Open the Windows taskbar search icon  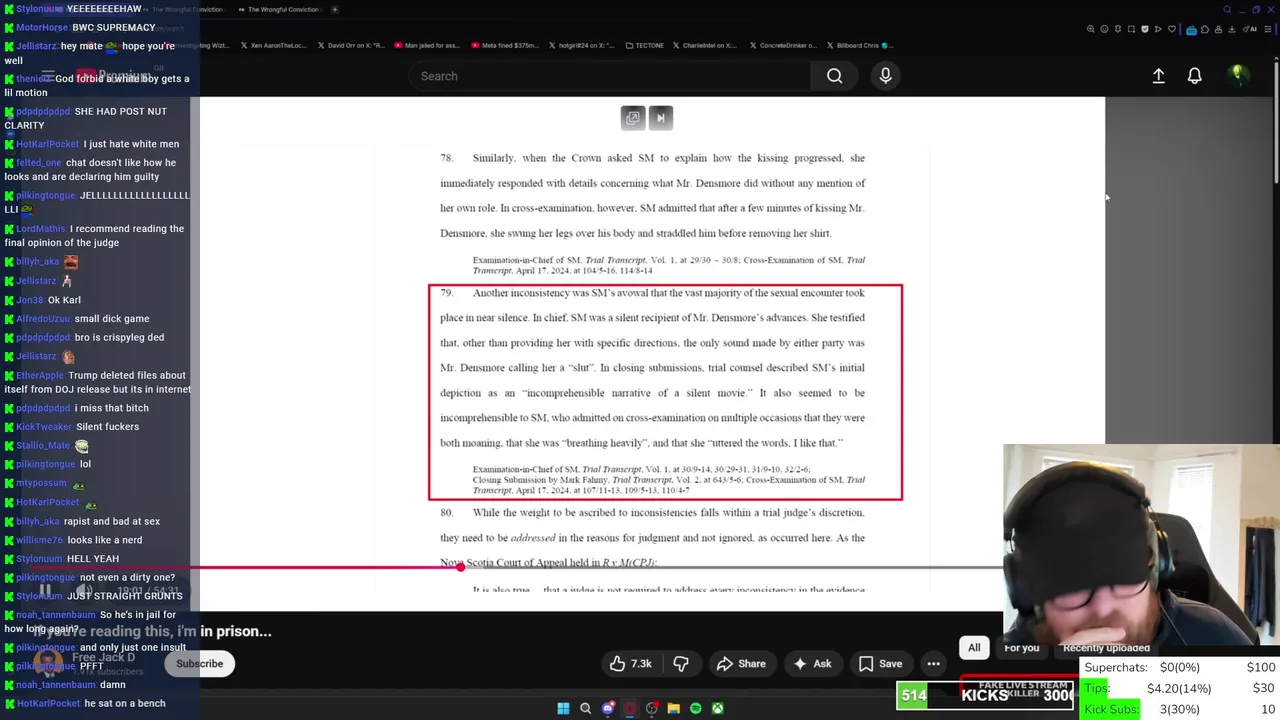coord(586,708)
